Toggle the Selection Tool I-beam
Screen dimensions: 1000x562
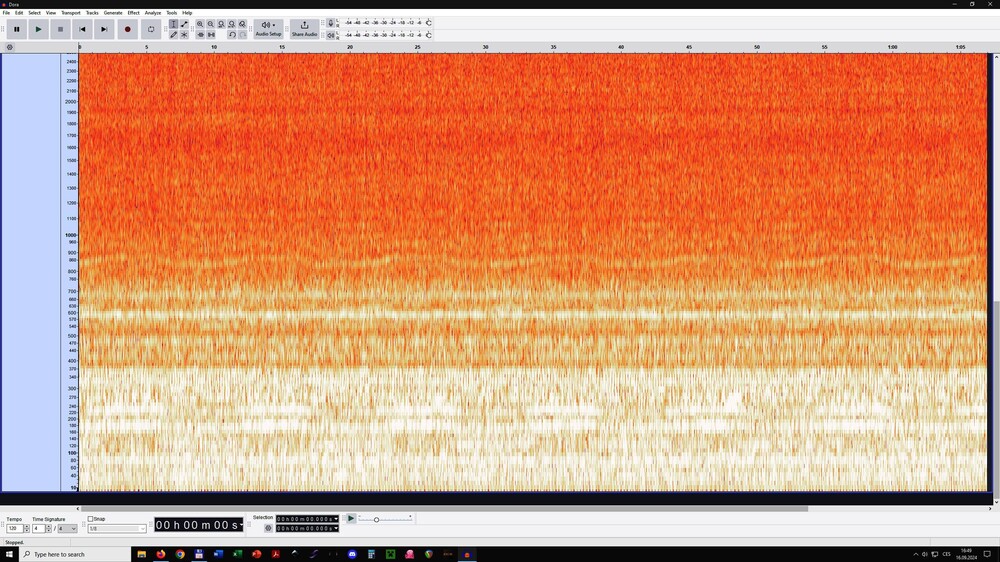point(173,24)
